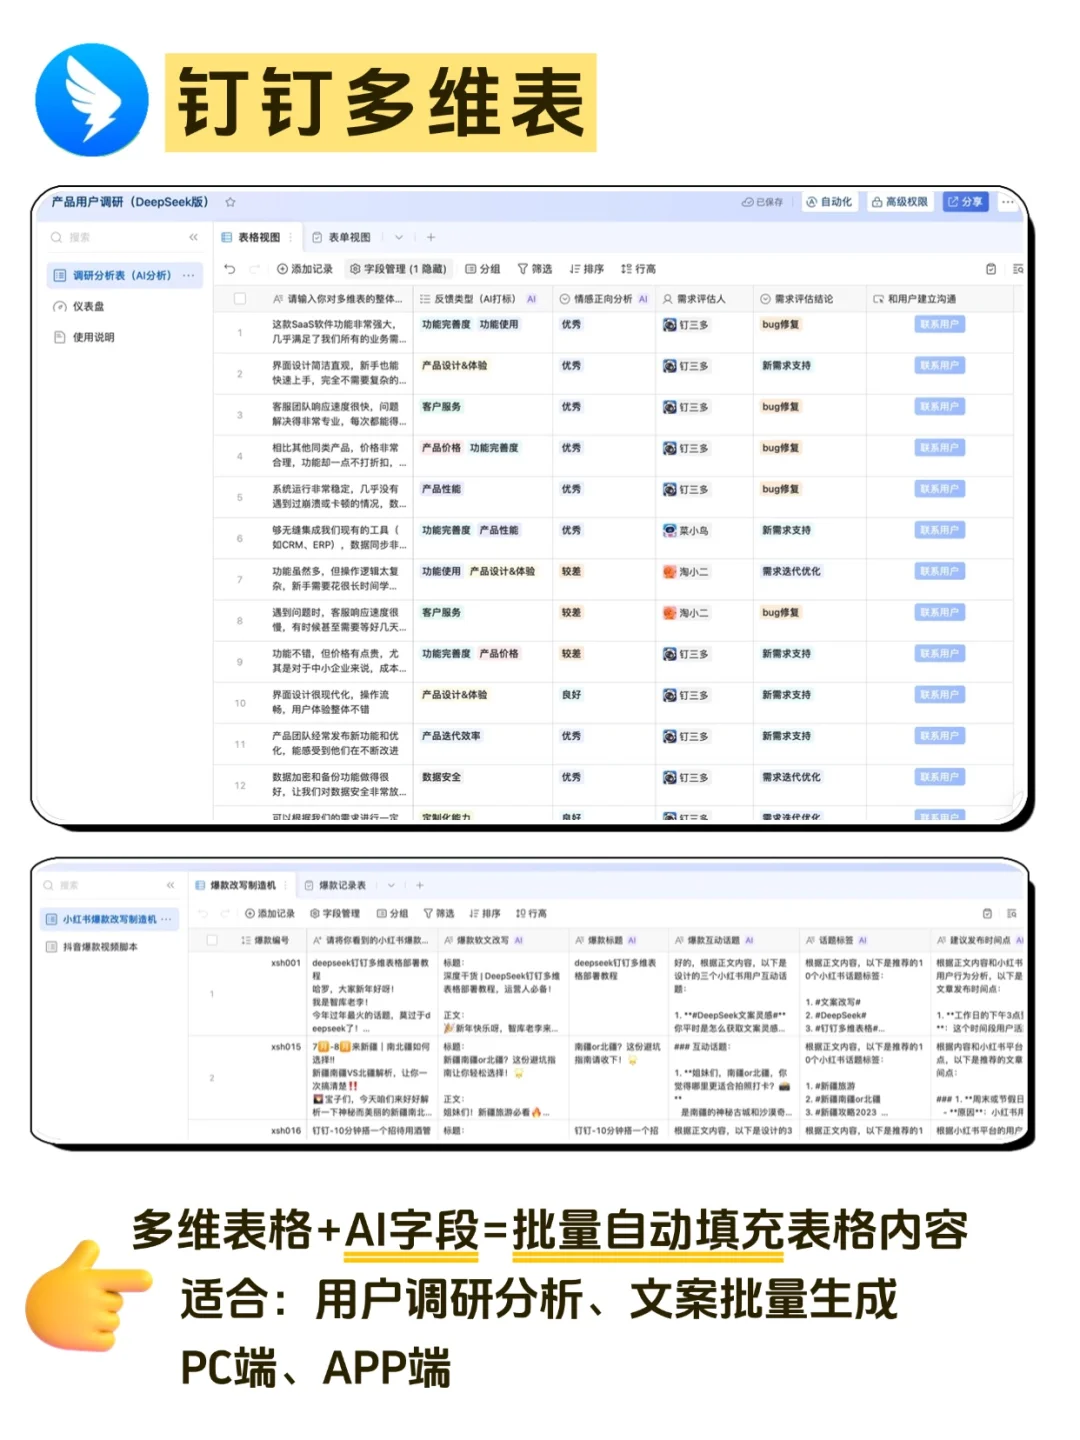Viewport: 1080px width, 1440px height.
Task: Click the undo arrow in the toolbar
Action: tap(229, 268)
